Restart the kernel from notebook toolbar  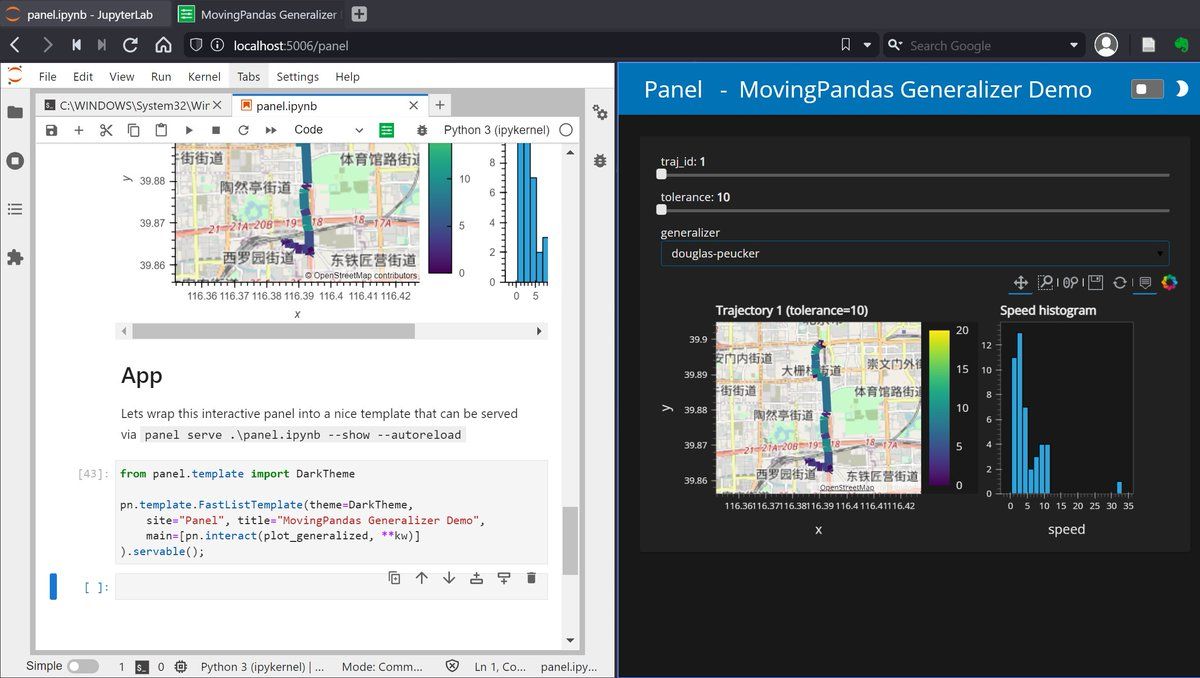pyautogui.click(x=243, y=130)
